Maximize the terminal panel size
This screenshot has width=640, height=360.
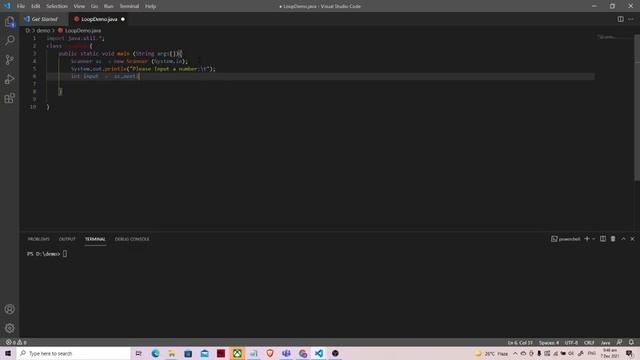[623, 239]
